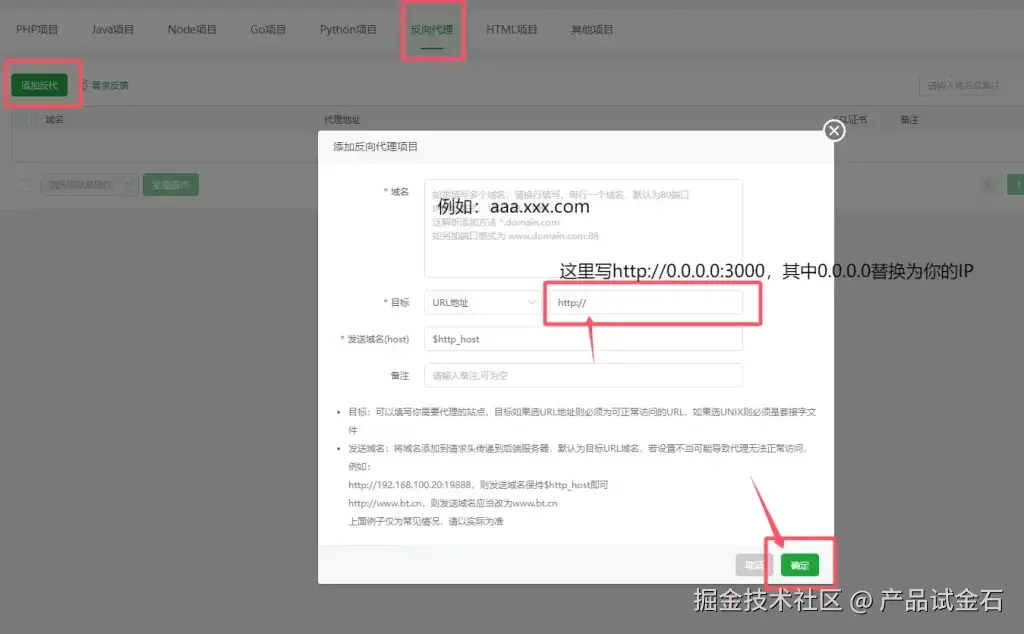This screenshot has width=1024, height=634.
Task: Click the green 添加反代 button
Action: click(x=40, y=86)
